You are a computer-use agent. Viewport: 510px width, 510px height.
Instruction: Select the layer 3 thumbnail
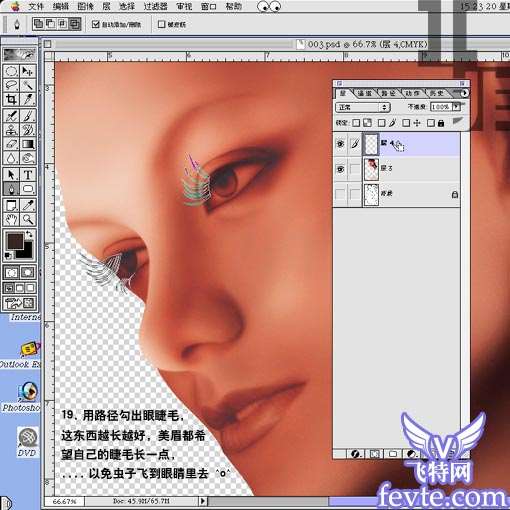(x=371, y=169)
